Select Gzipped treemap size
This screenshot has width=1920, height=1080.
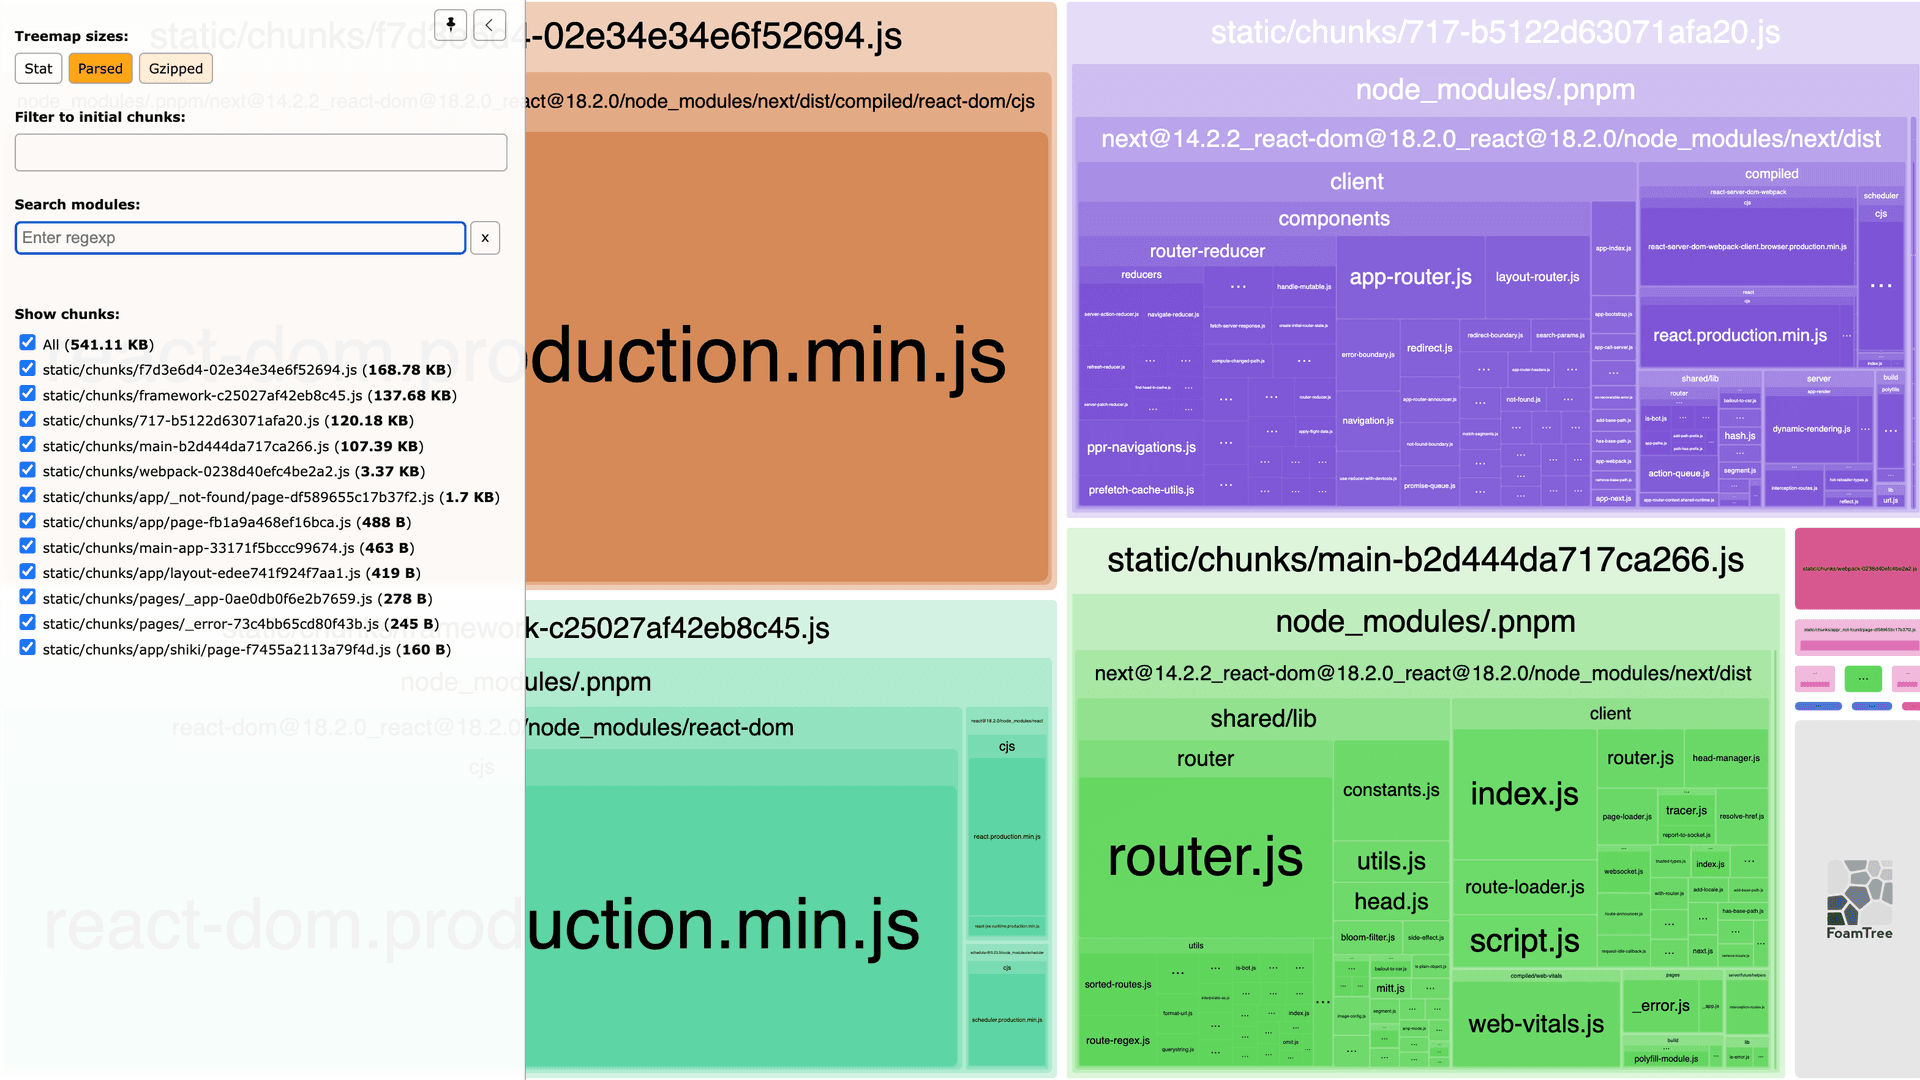[176, 69]
